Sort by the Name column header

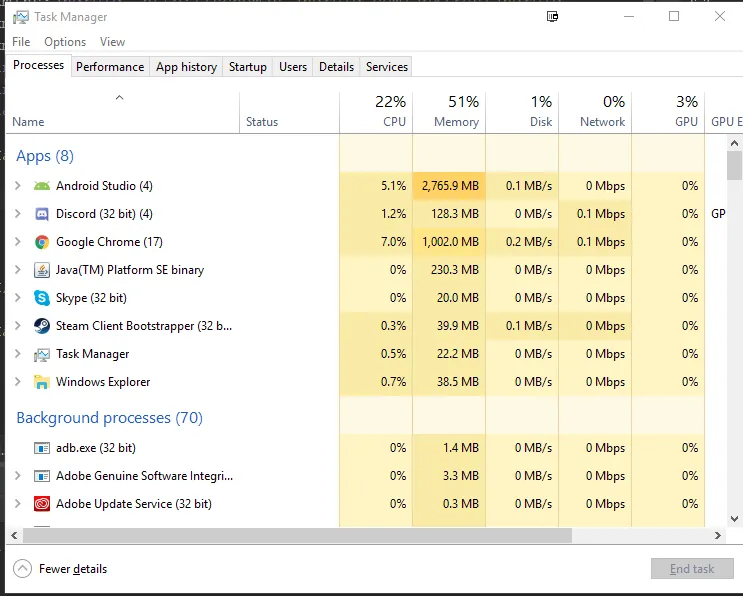(x=123, y=113)
